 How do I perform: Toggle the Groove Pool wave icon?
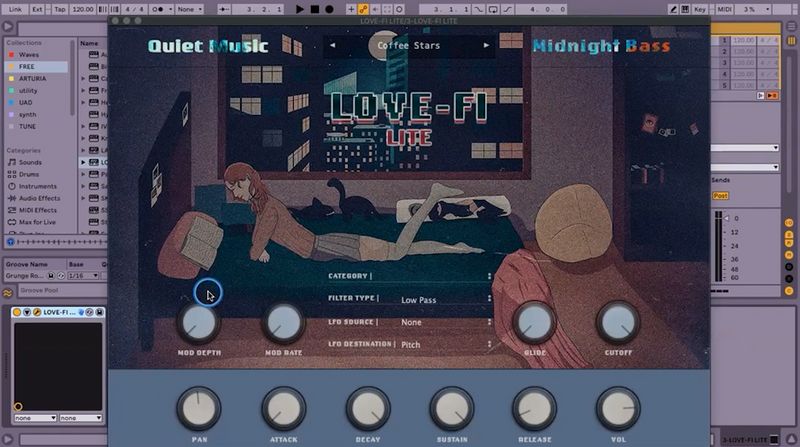pos(8,293)
